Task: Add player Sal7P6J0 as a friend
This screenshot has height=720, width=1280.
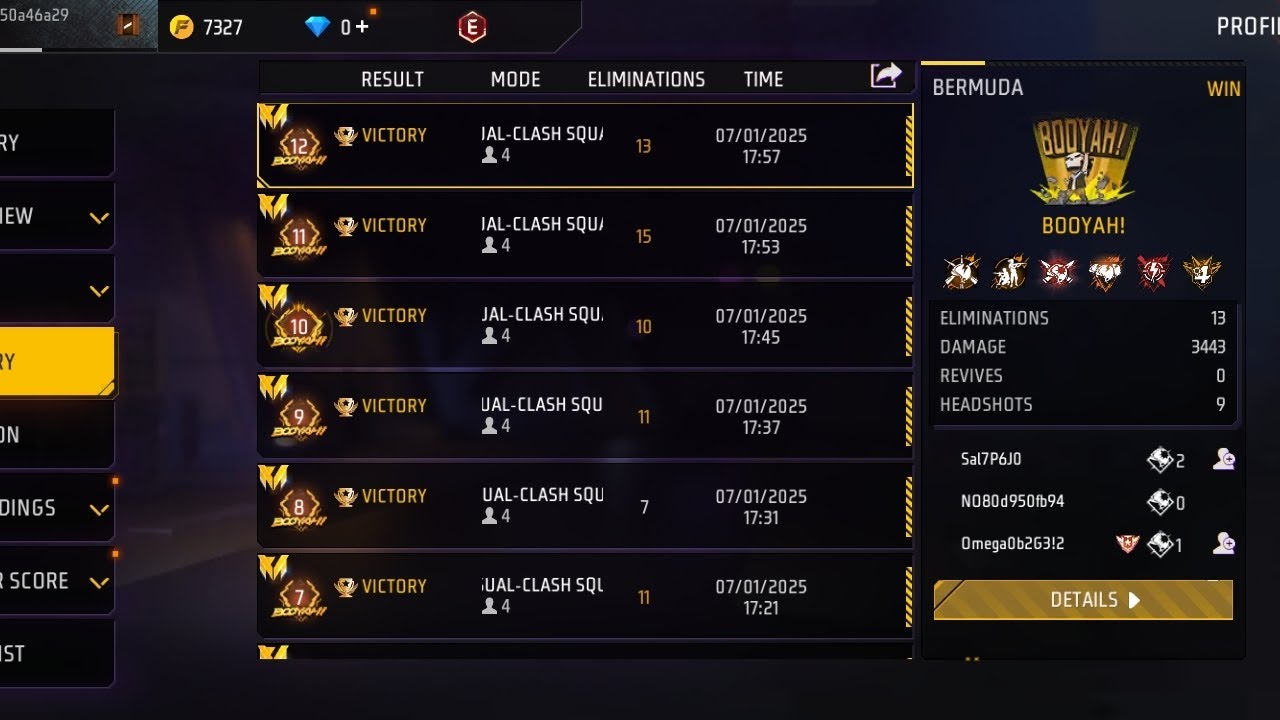Action: tap(1224, 460)
